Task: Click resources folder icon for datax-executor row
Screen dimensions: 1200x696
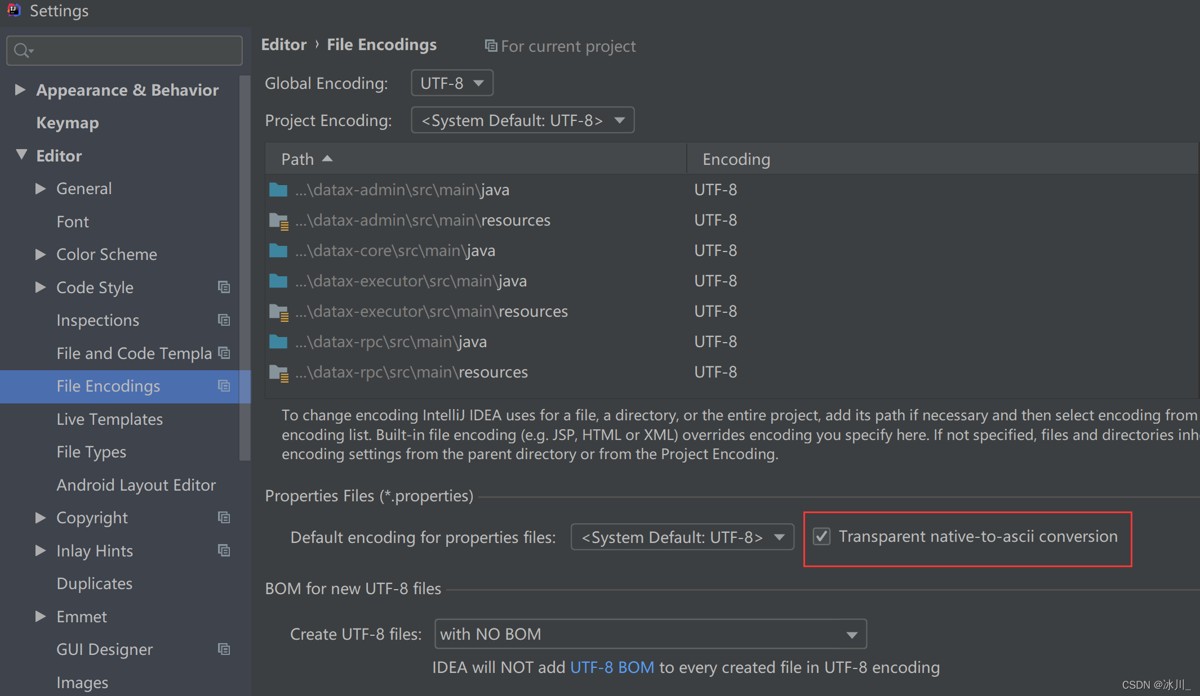Action: [x=279, y=312]
